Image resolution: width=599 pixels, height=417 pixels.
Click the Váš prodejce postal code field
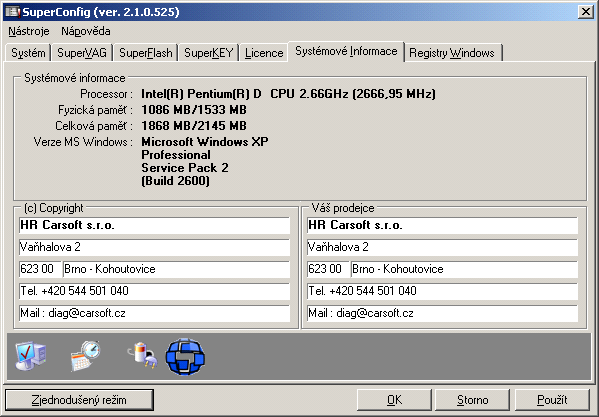coord(328,269)
